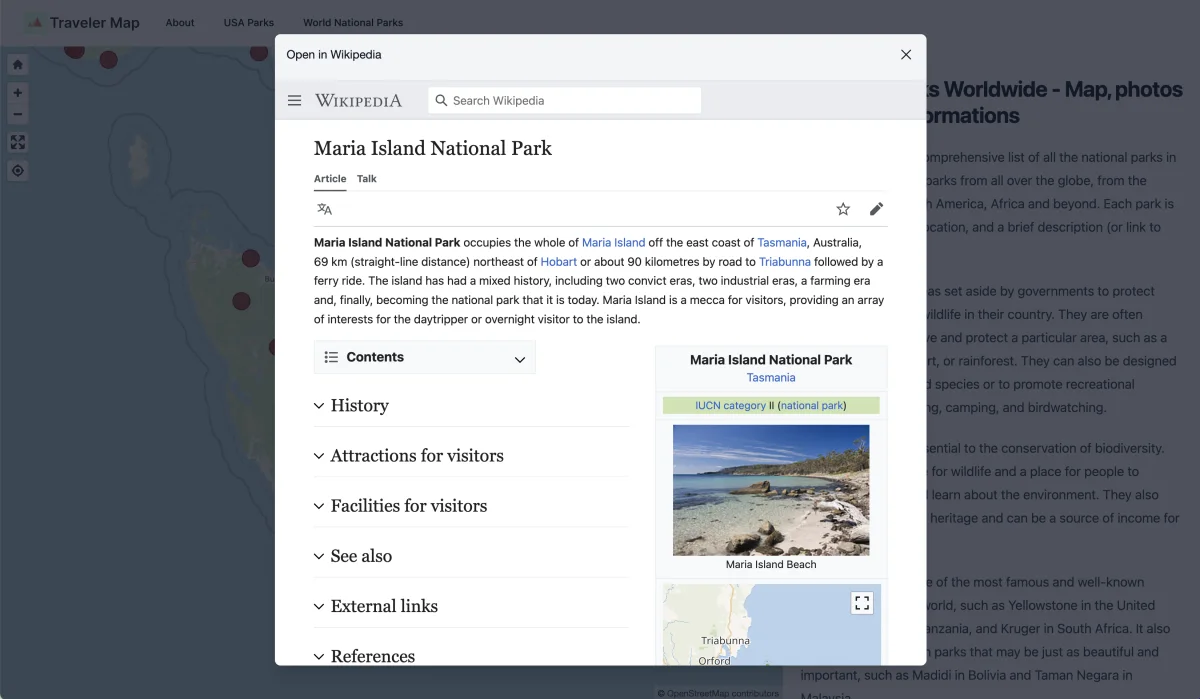Zoom in on the Traveler Map
Viewport: 1200px width, 699px height.
17,93
